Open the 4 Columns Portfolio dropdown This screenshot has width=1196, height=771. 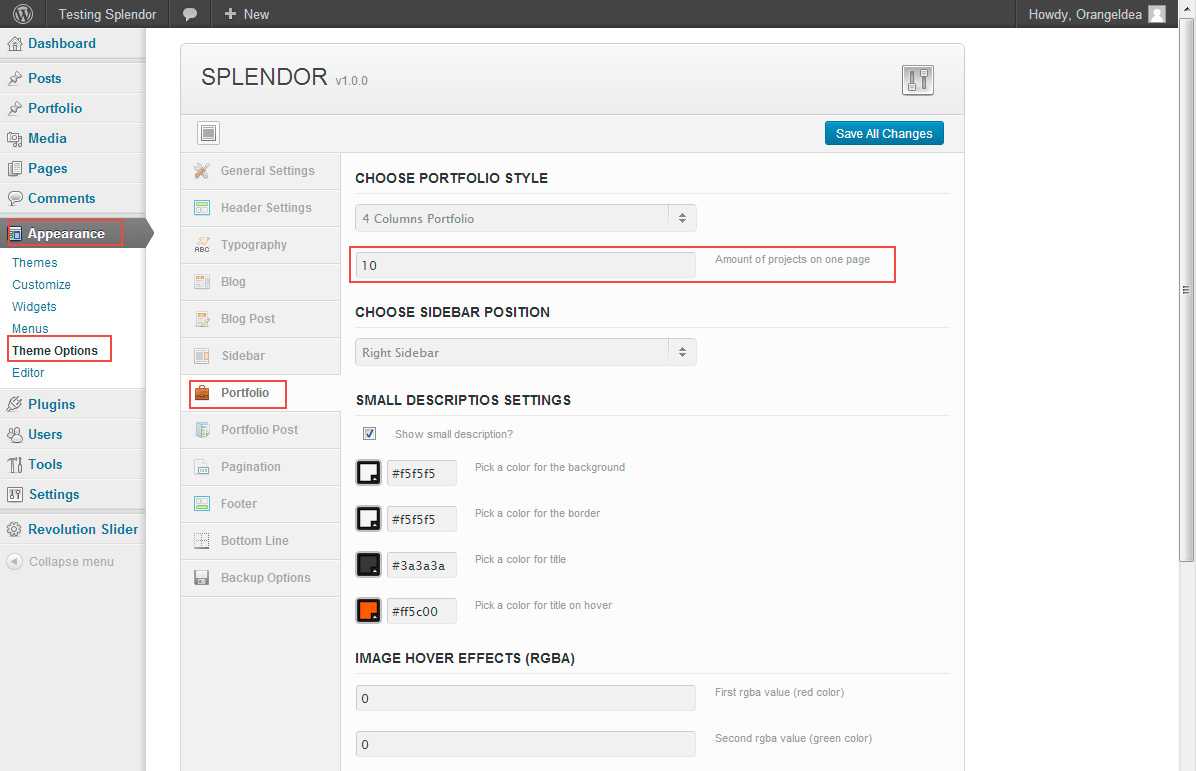526,218
